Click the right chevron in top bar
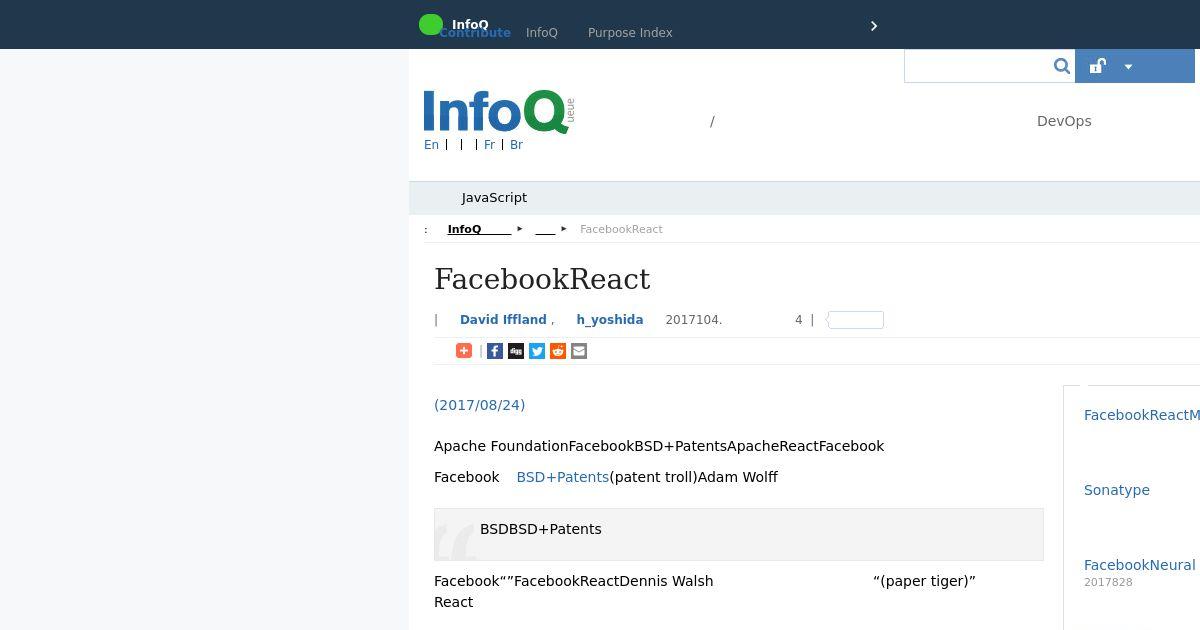This screenshot has width=1200, height=630. click(x=874, y=26)
